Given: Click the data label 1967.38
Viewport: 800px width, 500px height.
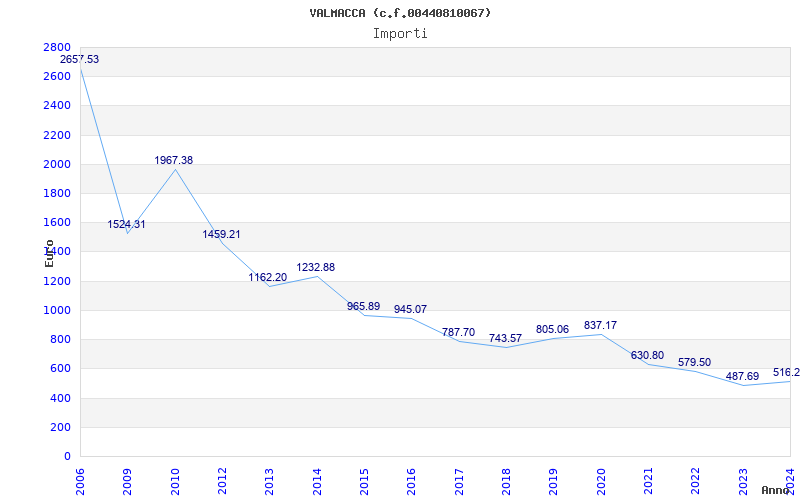Looking at the screenshot, I should 173,160.
